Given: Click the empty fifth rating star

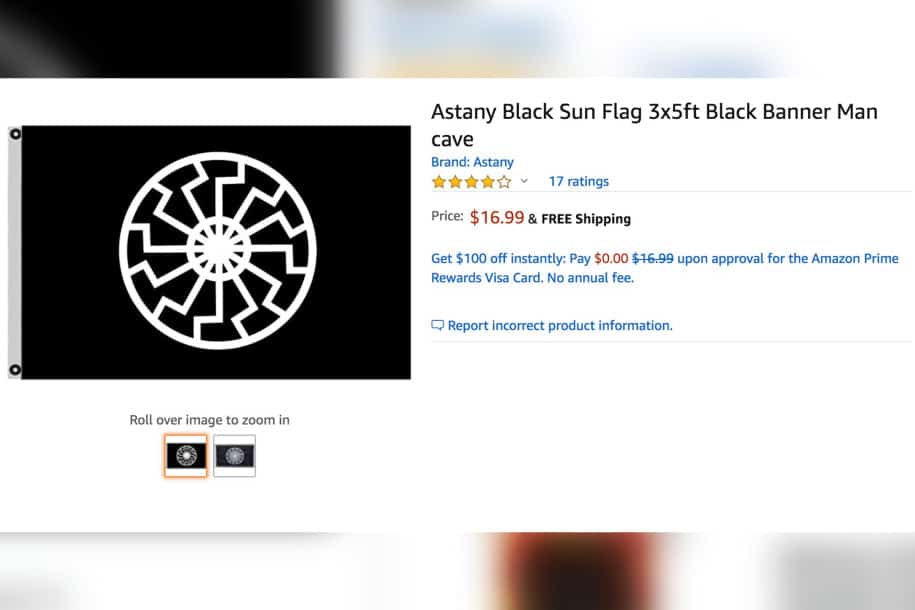Looking at the screenshot, I should click(x=504, y=182).
